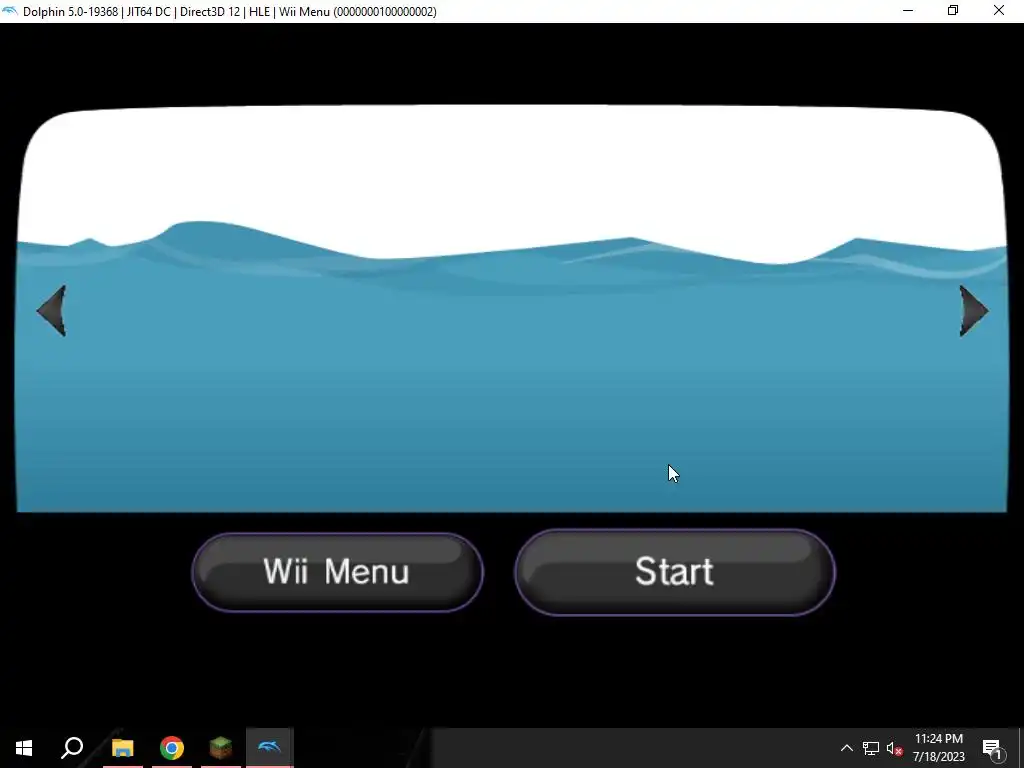Open Windows search magnifier icon
1024x768 pixels.
coord(72,748)
